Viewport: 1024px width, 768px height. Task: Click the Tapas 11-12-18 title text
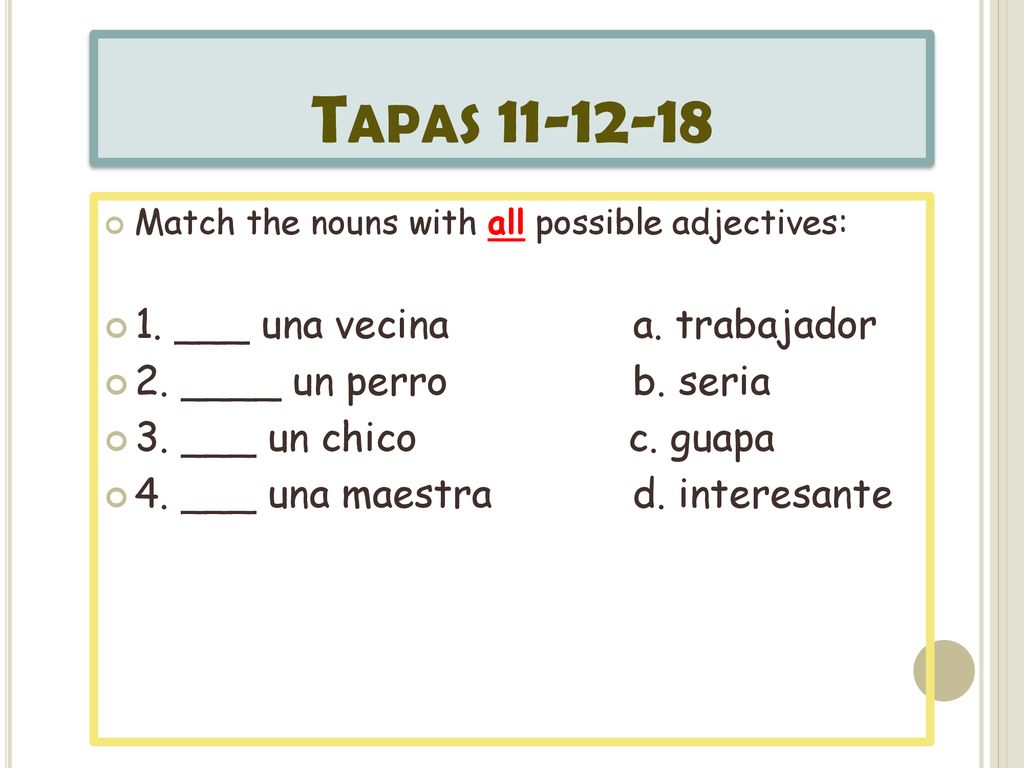[x=511, y=120]
